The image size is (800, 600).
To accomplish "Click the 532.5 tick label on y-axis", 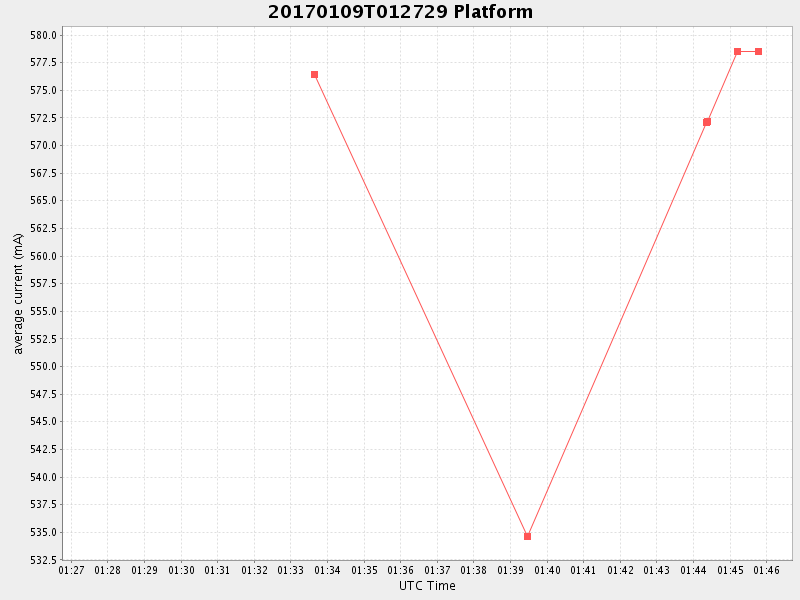I will pyautogui.click(x=44, y=560).
